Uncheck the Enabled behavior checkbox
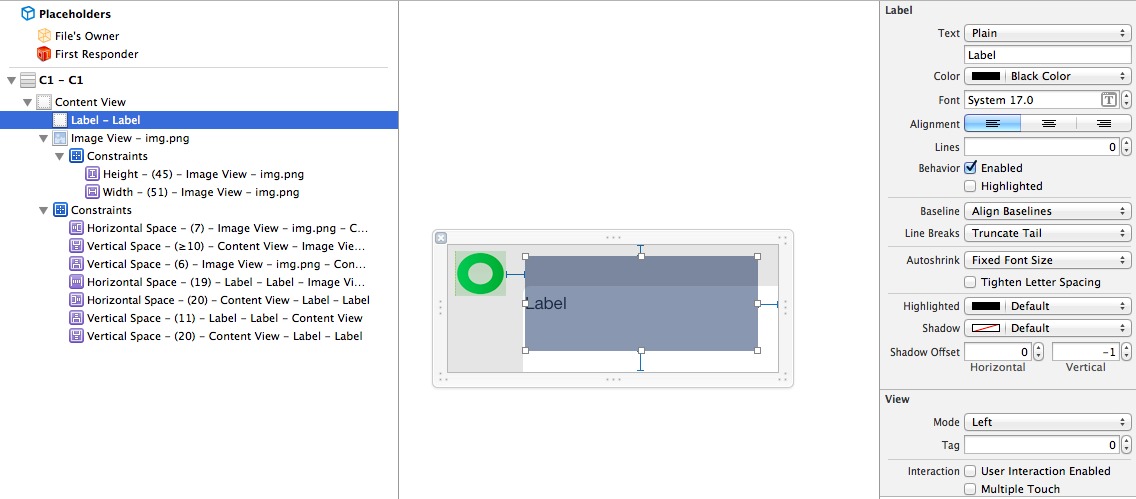Image resolution: width=1136 pixels, height=499 pixels. pyautogui.click(x=970, y=168)
